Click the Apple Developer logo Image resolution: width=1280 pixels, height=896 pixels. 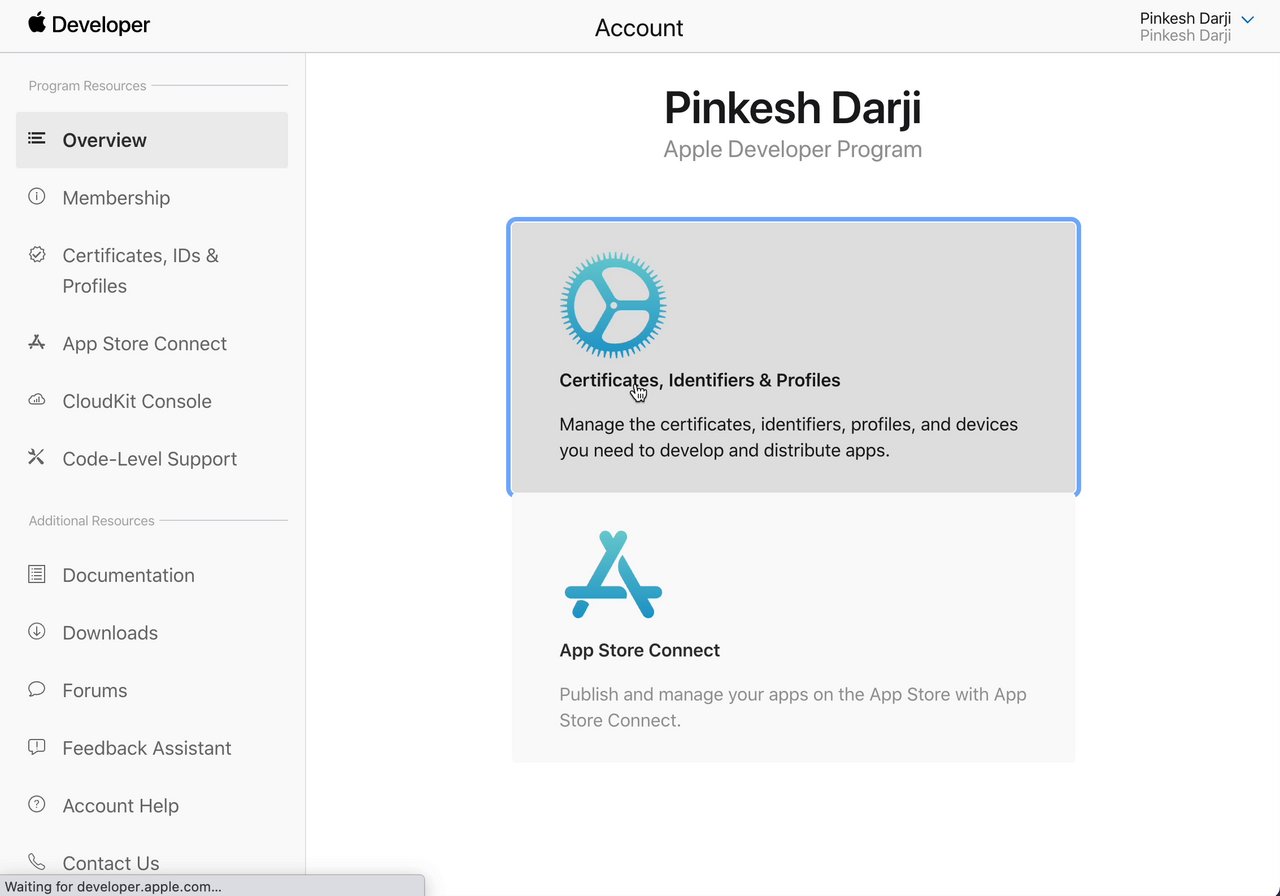click(x=89, y=25)
